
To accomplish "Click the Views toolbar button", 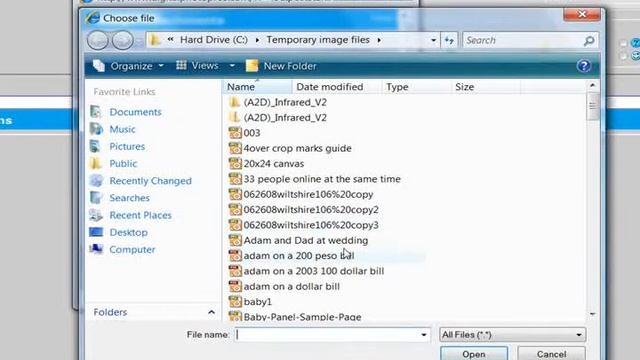I will point(198,66).
